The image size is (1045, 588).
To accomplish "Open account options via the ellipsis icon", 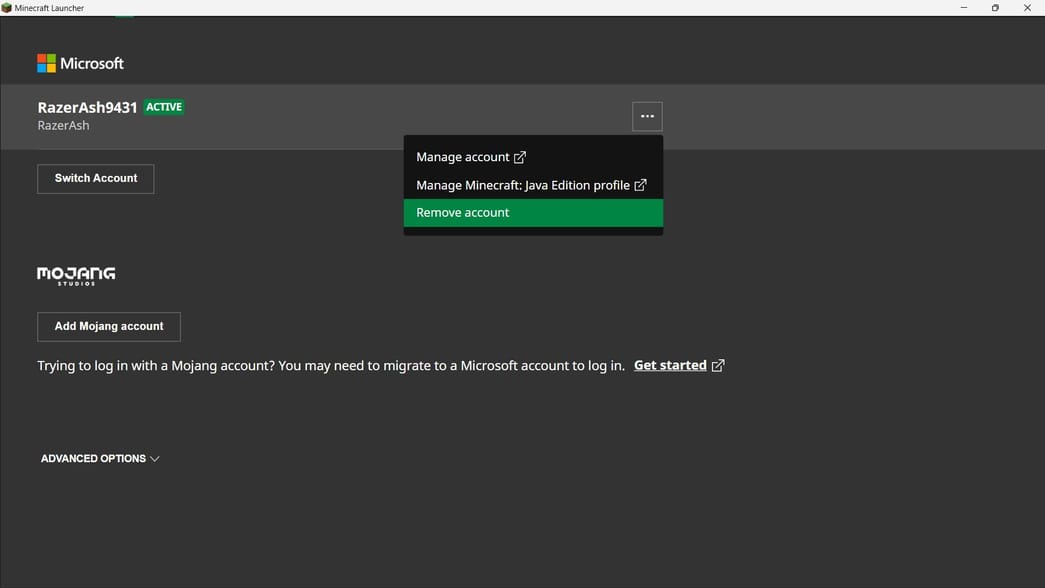I will (647, 116).
